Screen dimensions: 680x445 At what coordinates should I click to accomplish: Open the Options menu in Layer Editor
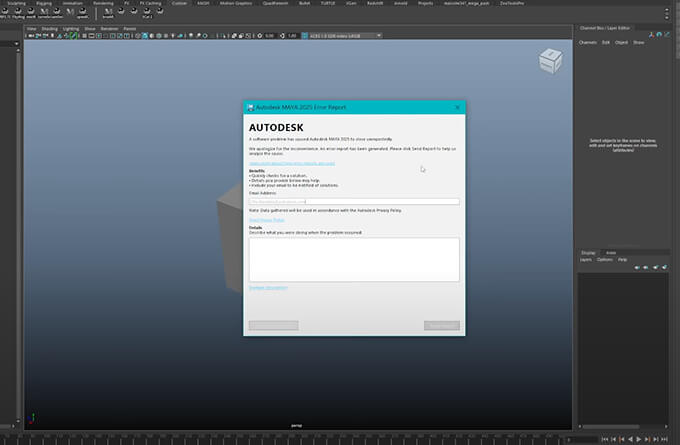(x=604, y=259)
